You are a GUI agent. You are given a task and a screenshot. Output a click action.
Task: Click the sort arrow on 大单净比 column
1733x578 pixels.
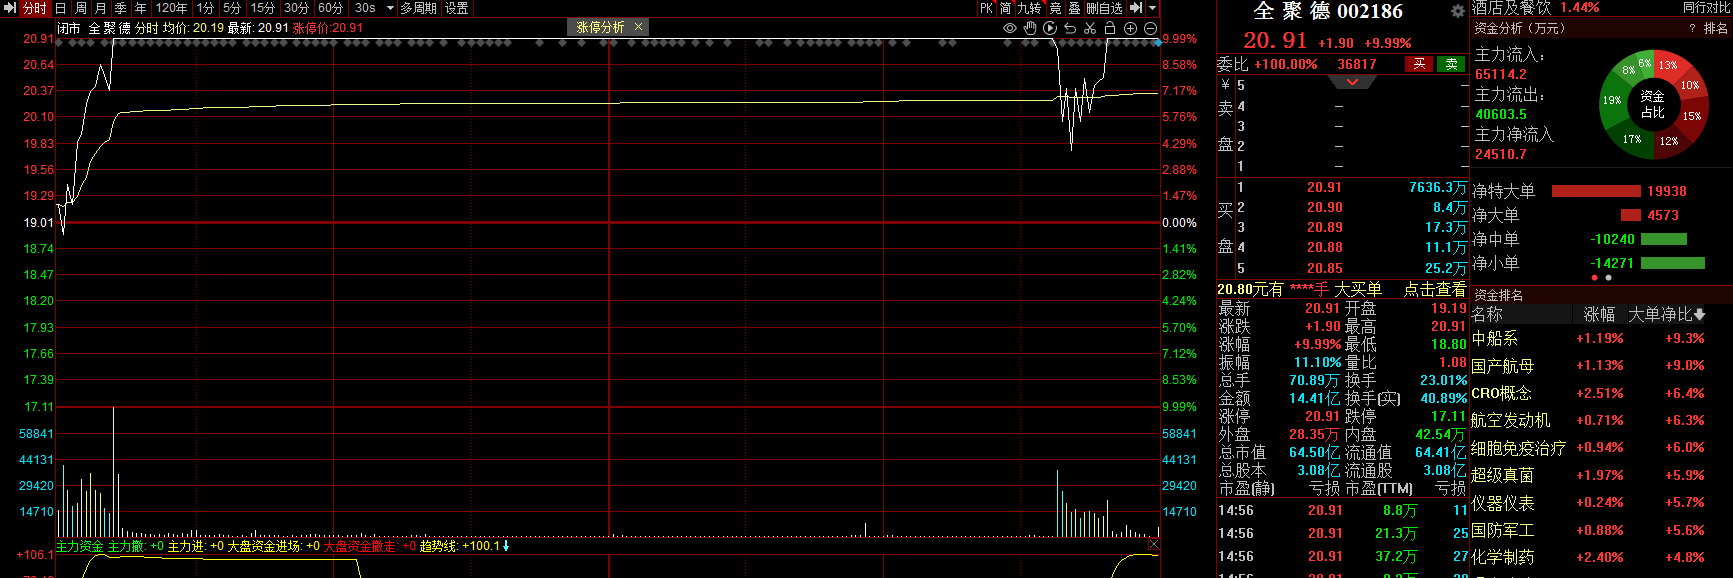pos(1699,314)
